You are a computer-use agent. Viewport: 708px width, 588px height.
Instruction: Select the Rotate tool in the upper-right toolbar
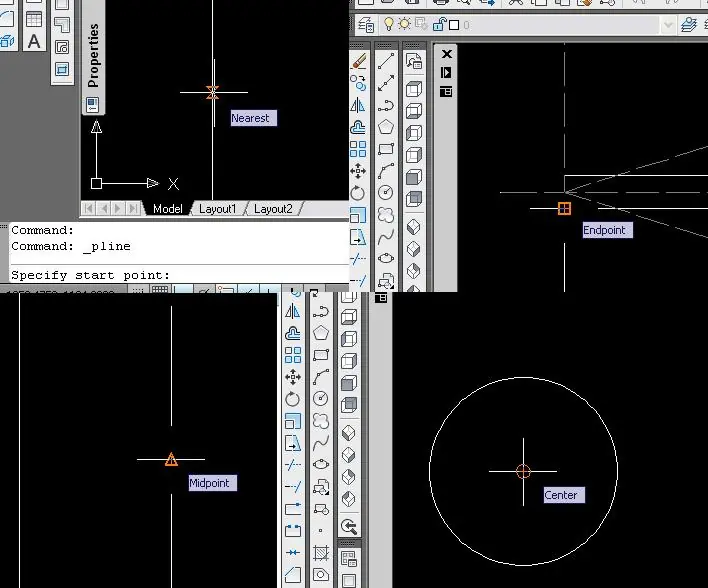pos(359,193)
